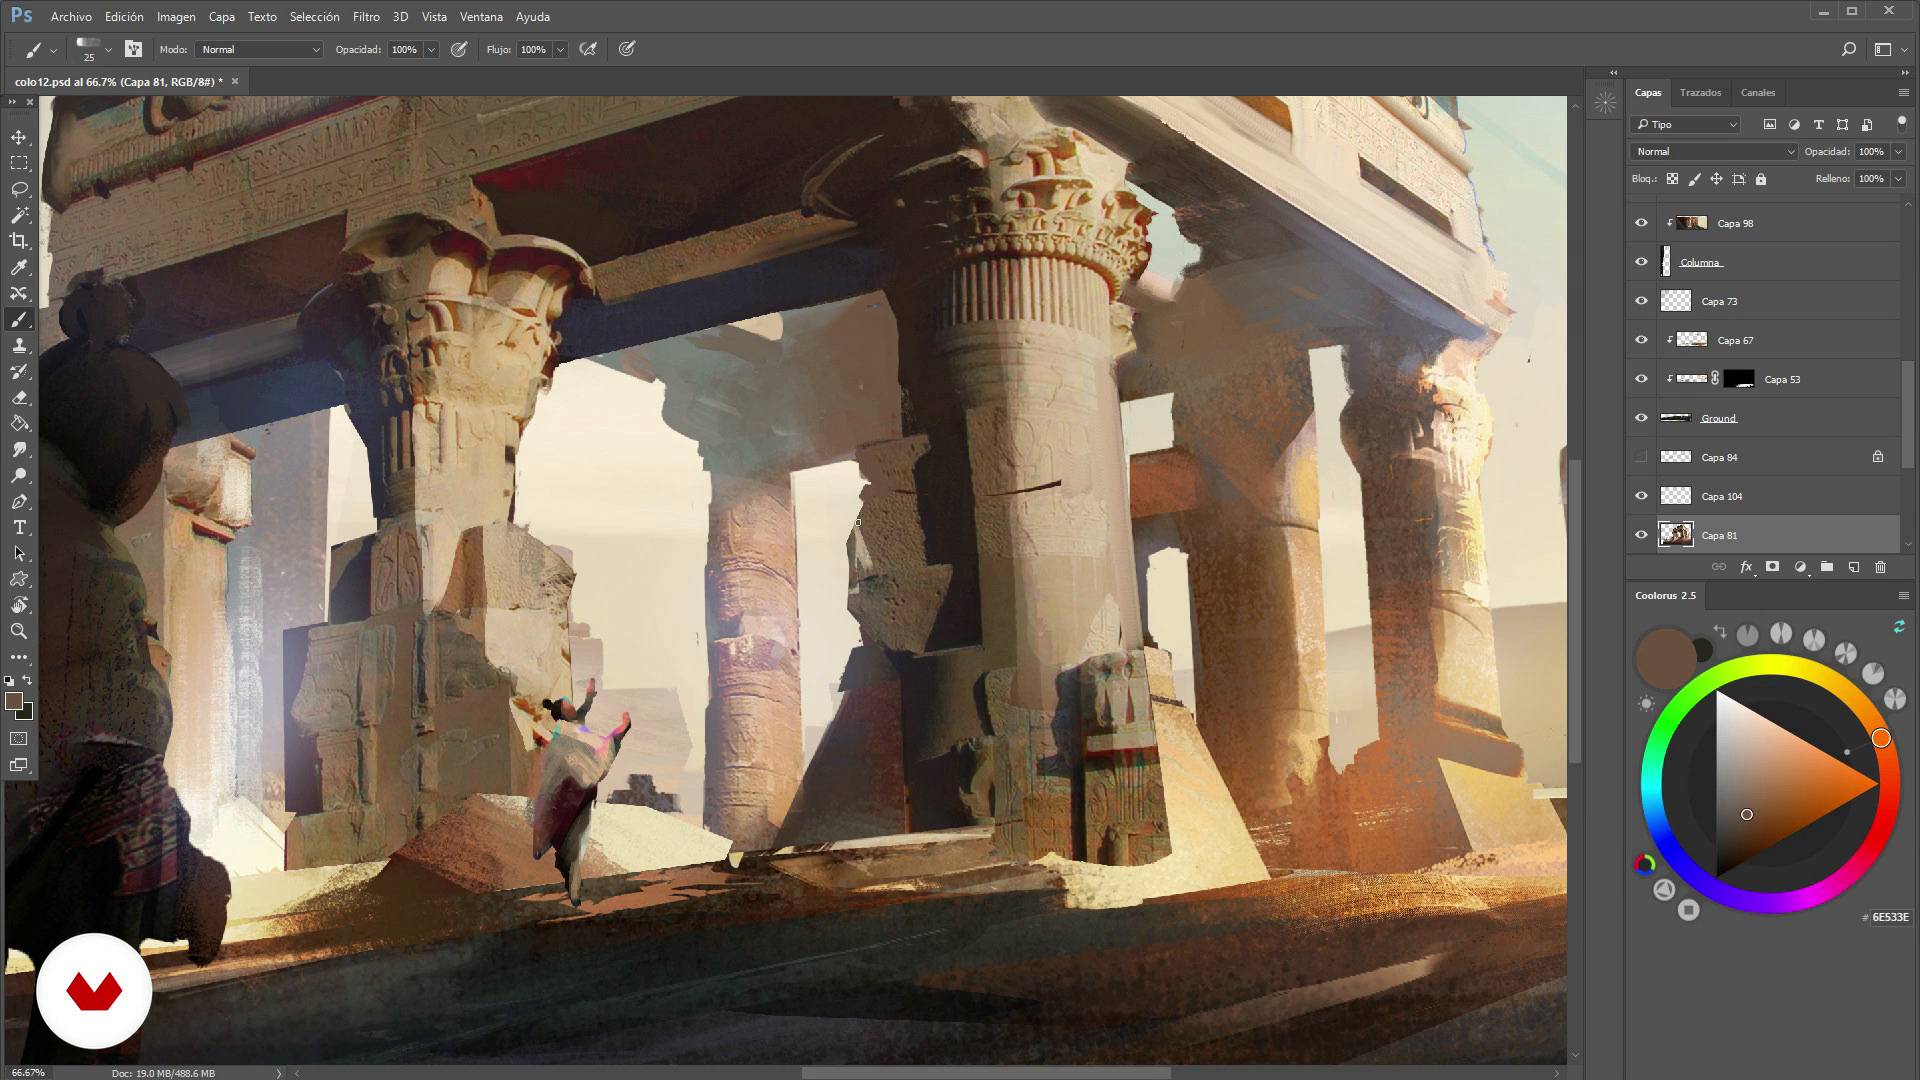1920x1080 pixels.
Task: Switch to the Trazados tab
Action: pos(1700,93)
